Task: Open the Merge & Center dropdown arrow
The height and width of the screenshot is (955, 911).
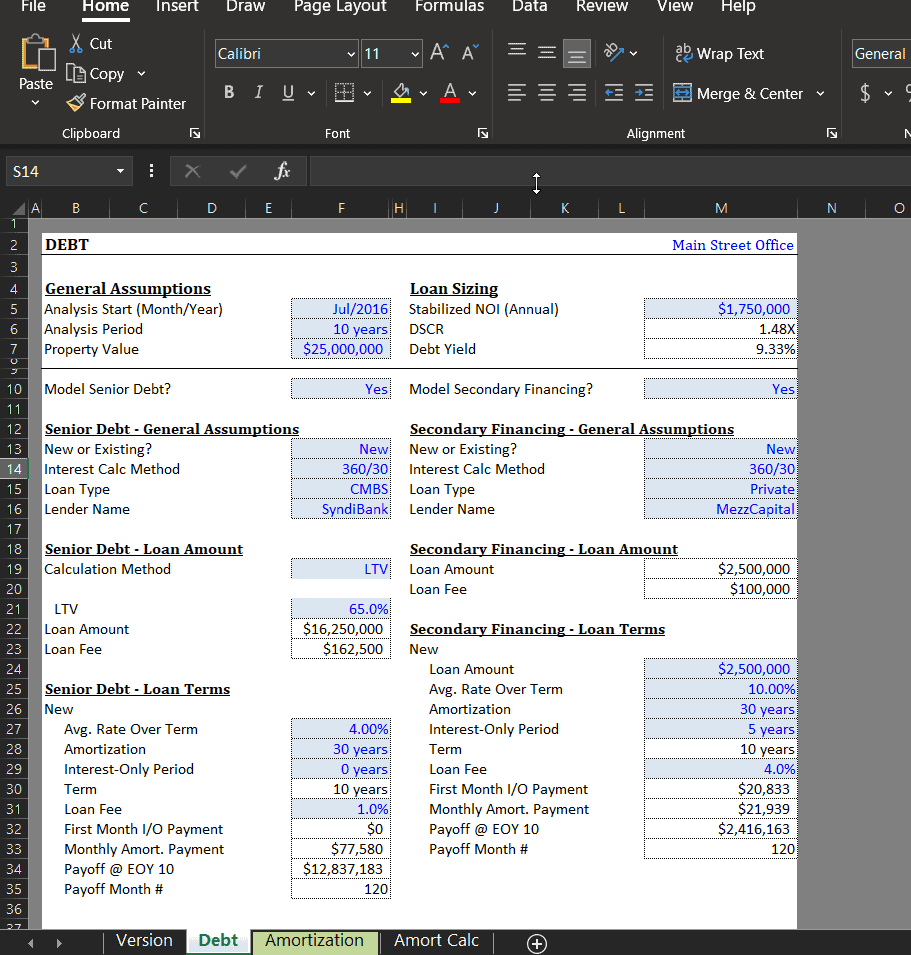Action: pos(821,93)
